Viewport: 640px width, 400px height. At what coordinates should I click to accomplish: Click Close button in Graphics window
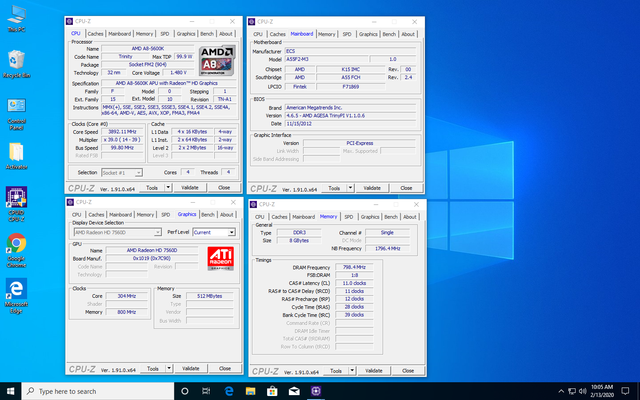coord(225,368)
